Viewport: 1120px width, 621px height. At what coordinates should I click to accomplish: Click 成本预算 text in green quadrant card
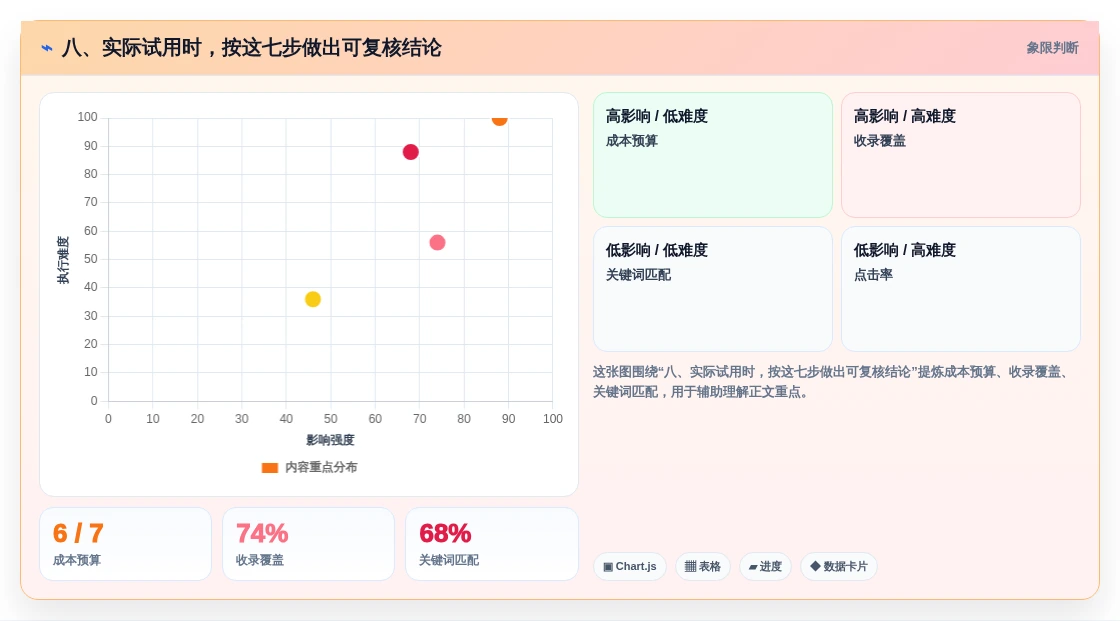click(631, 141)
